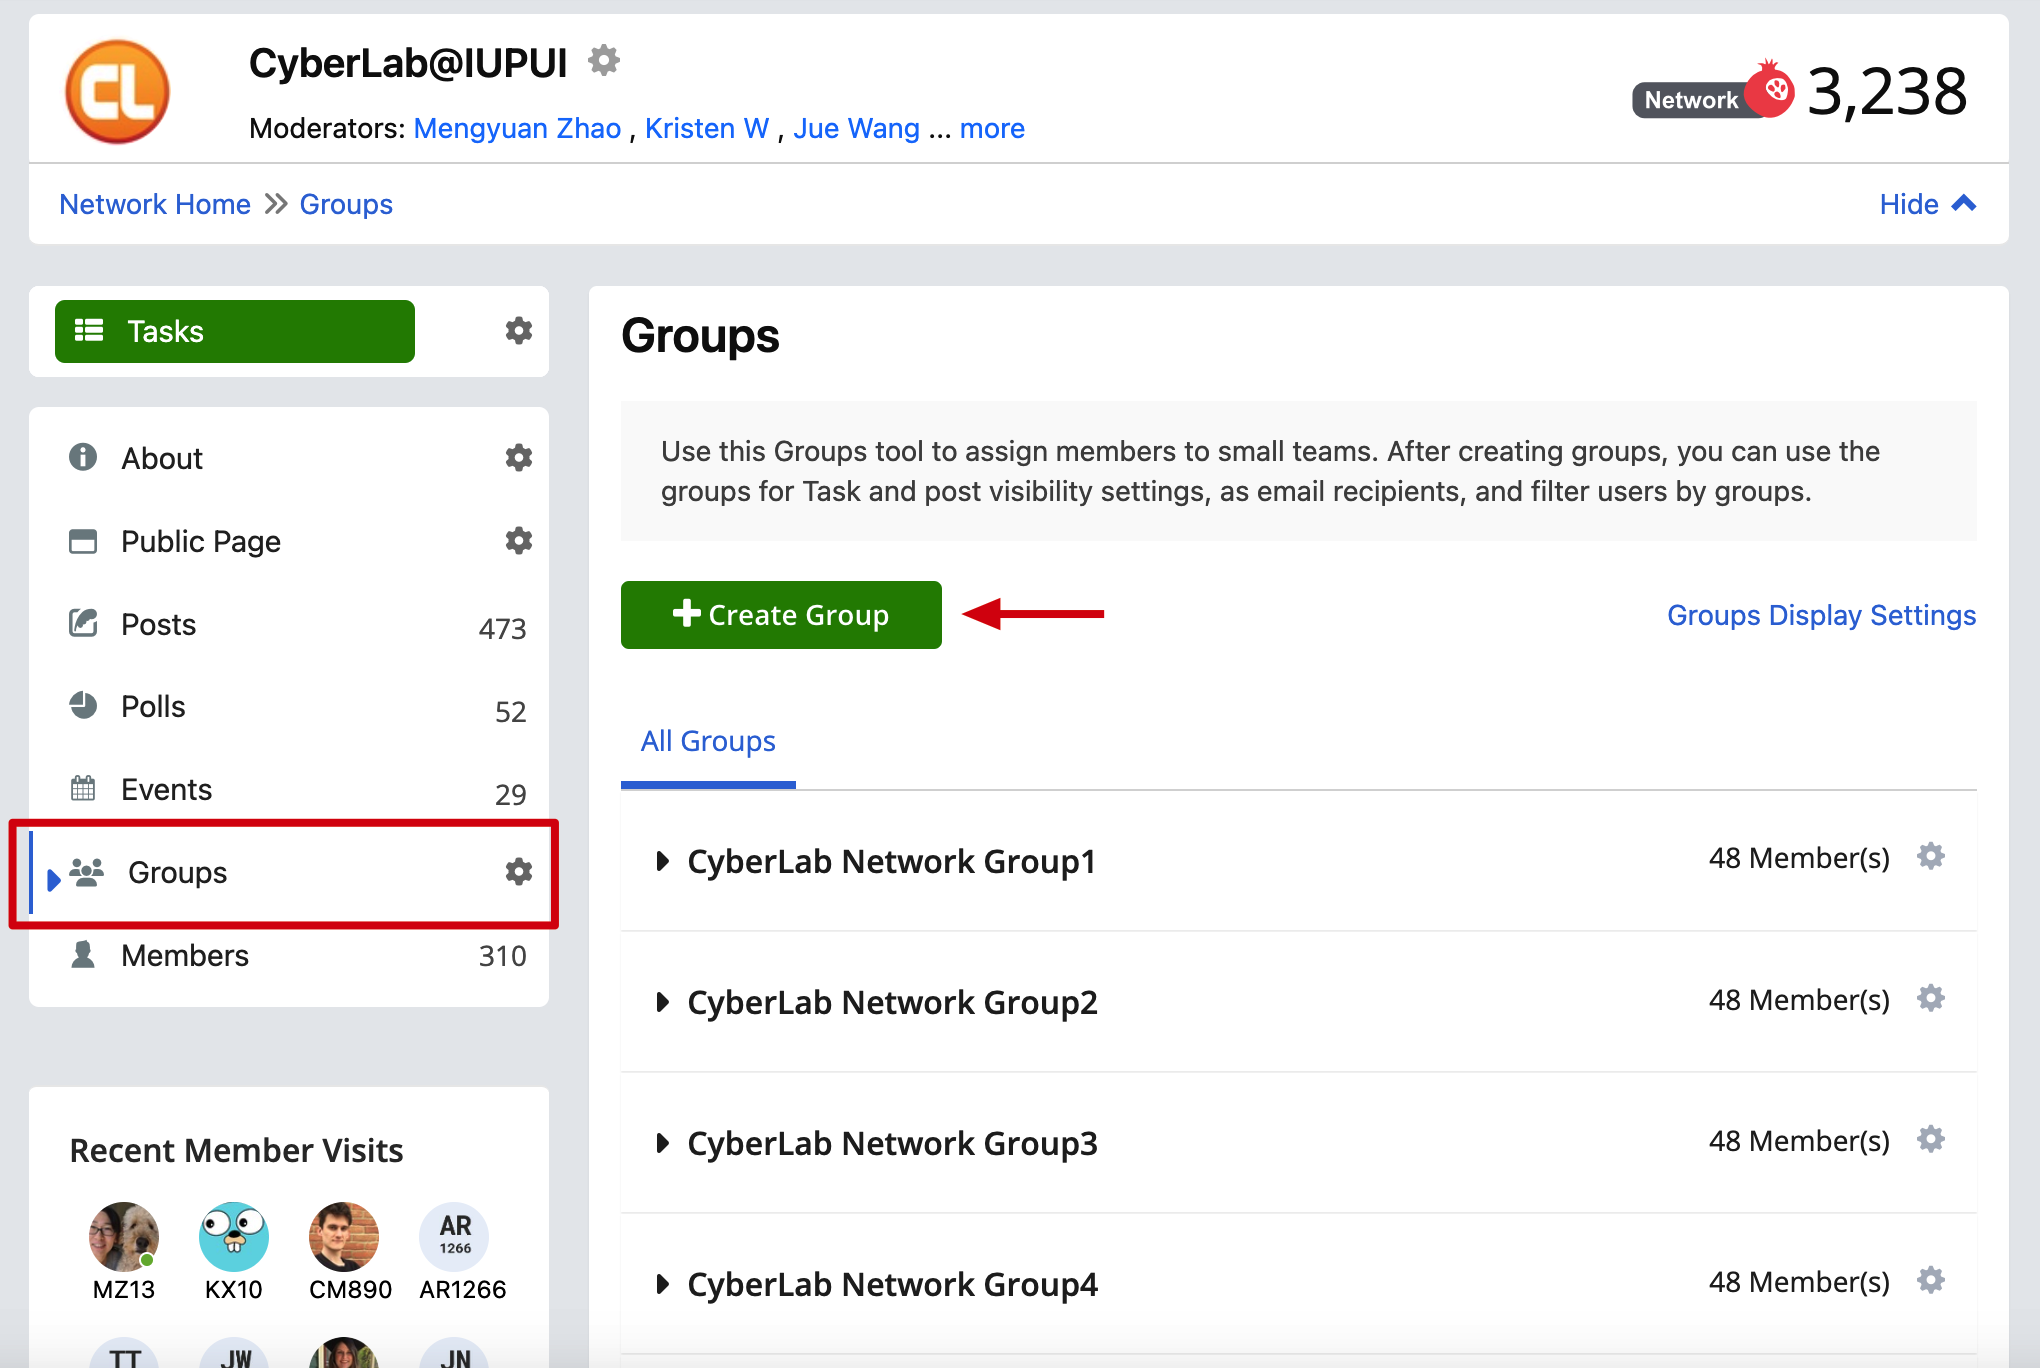2040x1368 pixels.
Task: Expand CyberLab Network Group3 disclosure triangle
Action: pyautogui.click(x=662, y=1143)
